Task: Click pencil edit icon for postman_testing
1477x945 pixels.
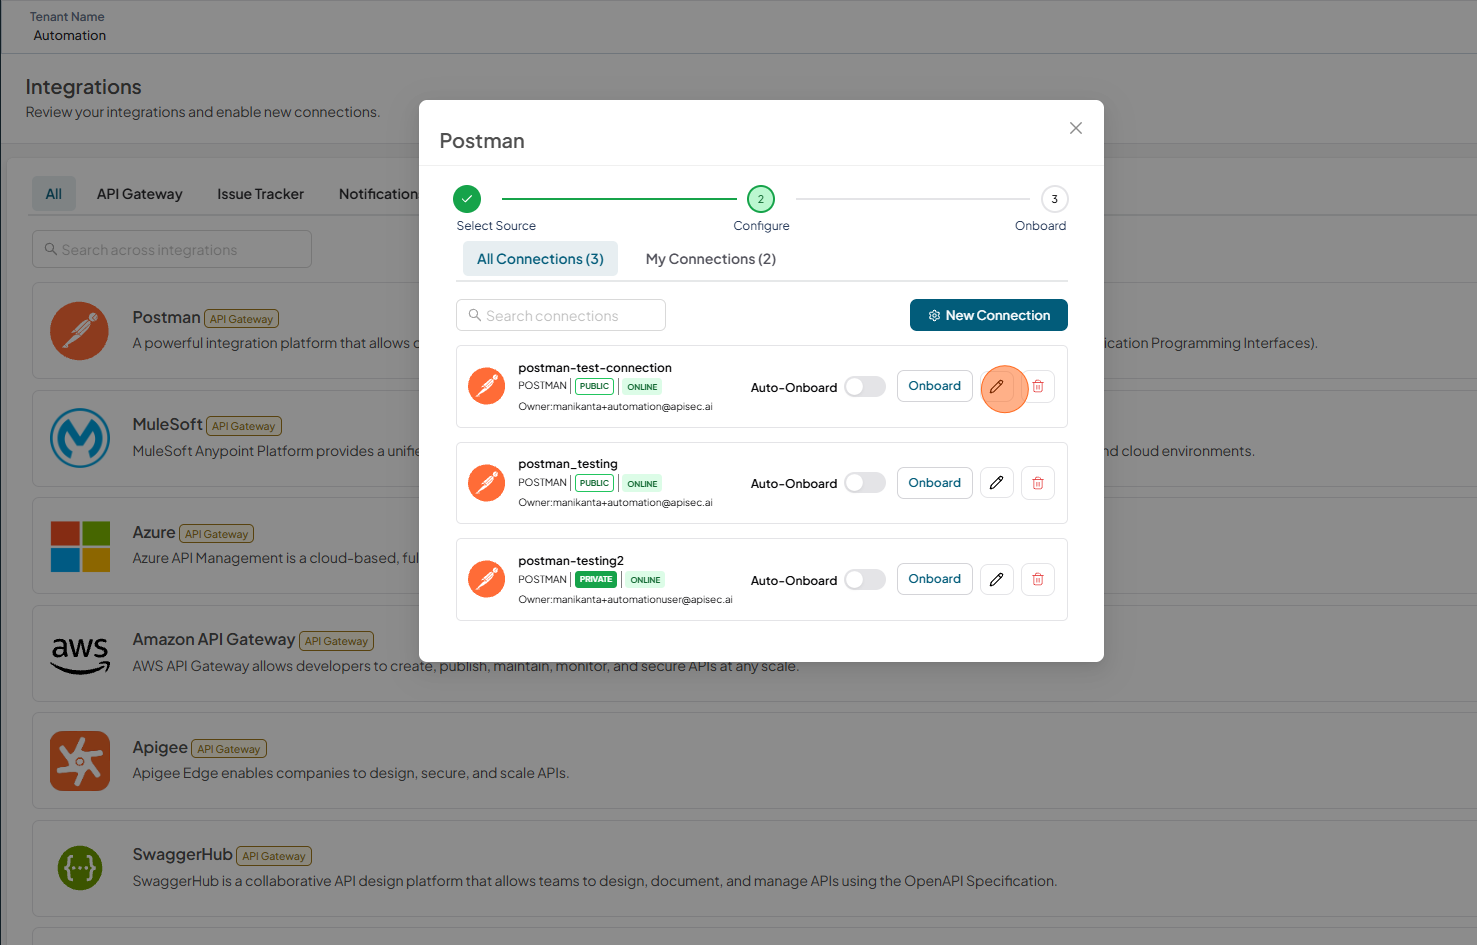Action: pos(997,483)
